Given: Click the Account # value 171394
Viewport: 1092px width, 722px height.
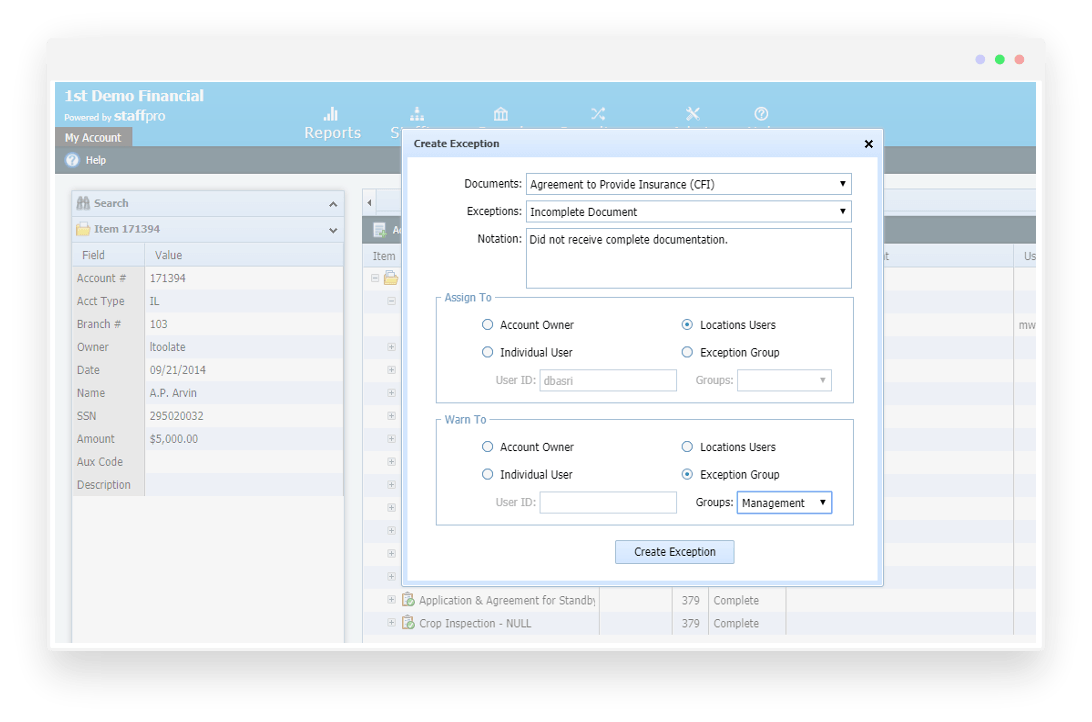Looking at the screenshot, I should [168, 278].
